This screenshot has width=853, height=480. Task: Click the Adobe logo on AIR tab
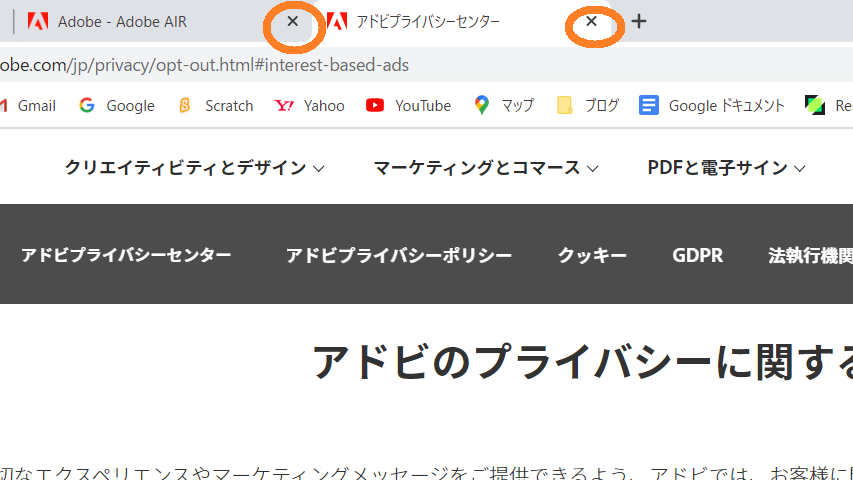[x=38, y=21]
